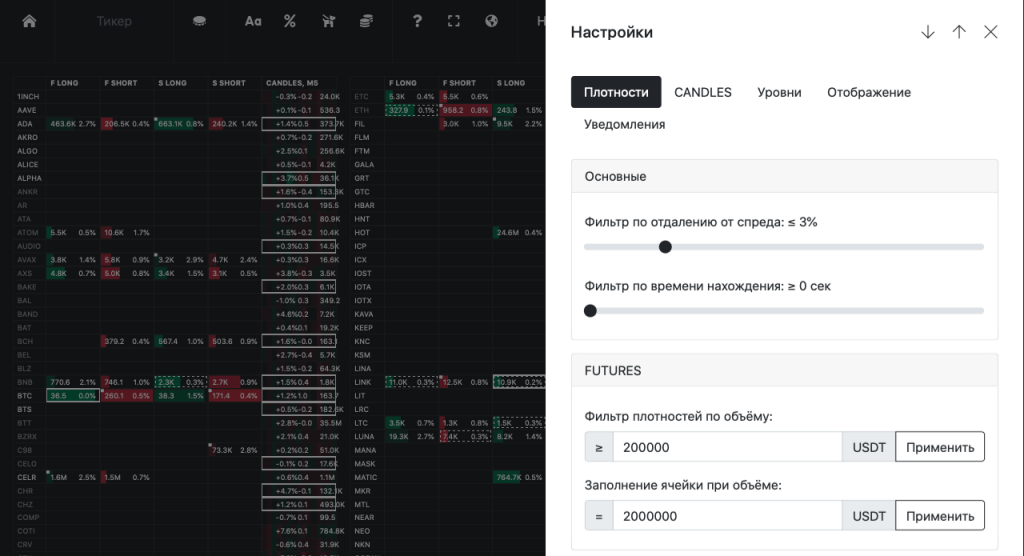The height and width of the screenshot is (556, 1024).
Task: Toggle fullscreen mode icon
Action: tap(454, 21)
